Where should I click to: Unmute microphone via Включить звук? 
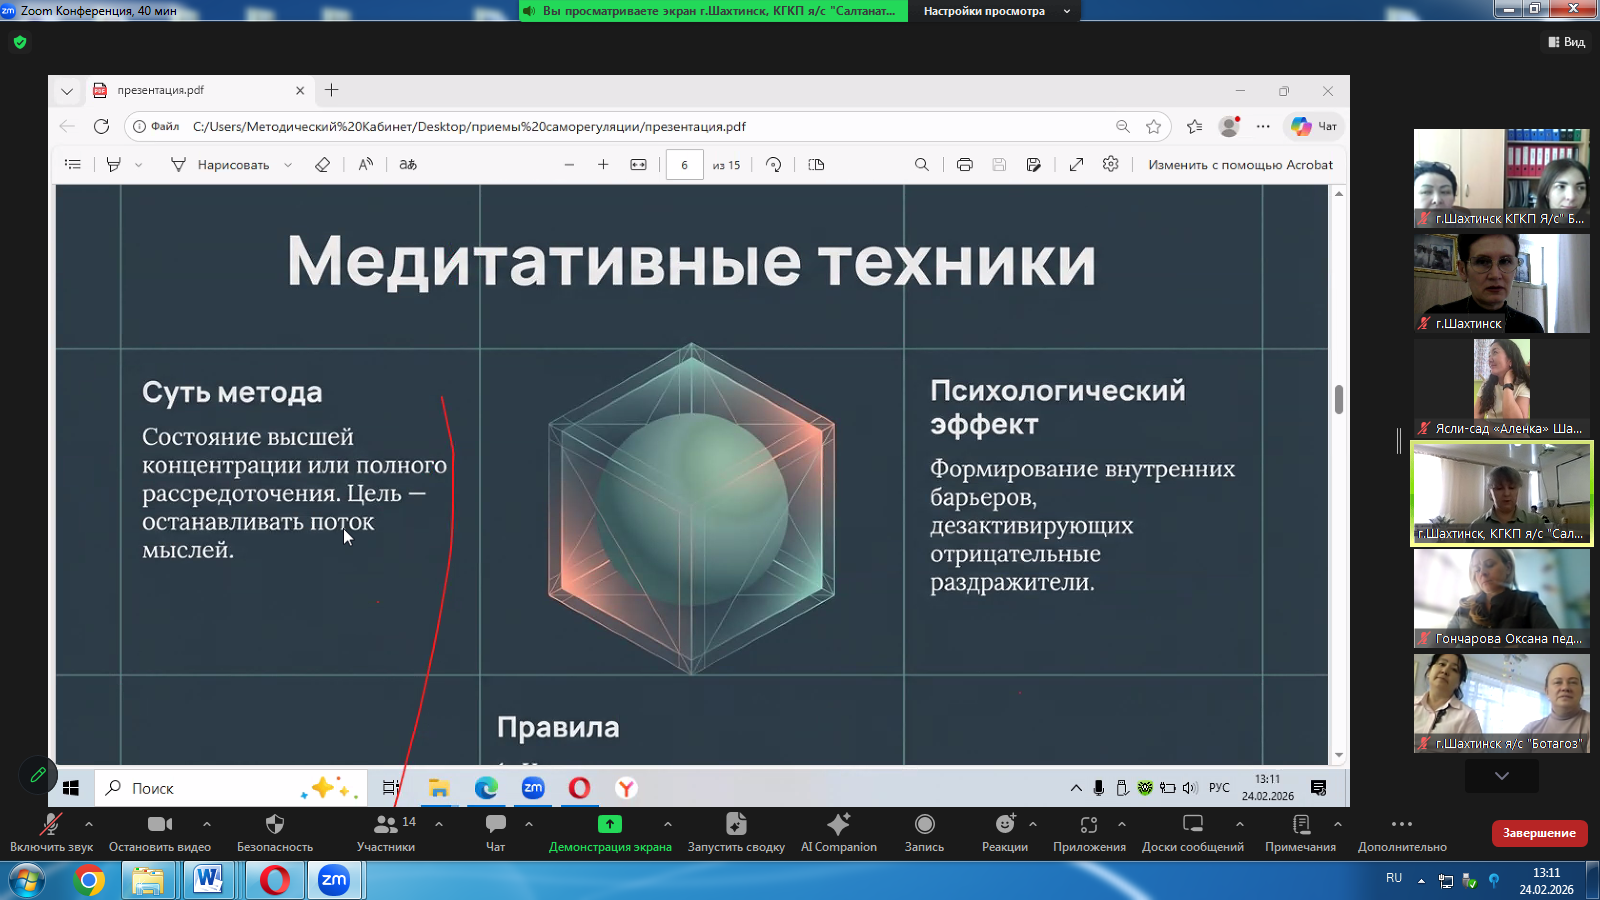point(50,832)
